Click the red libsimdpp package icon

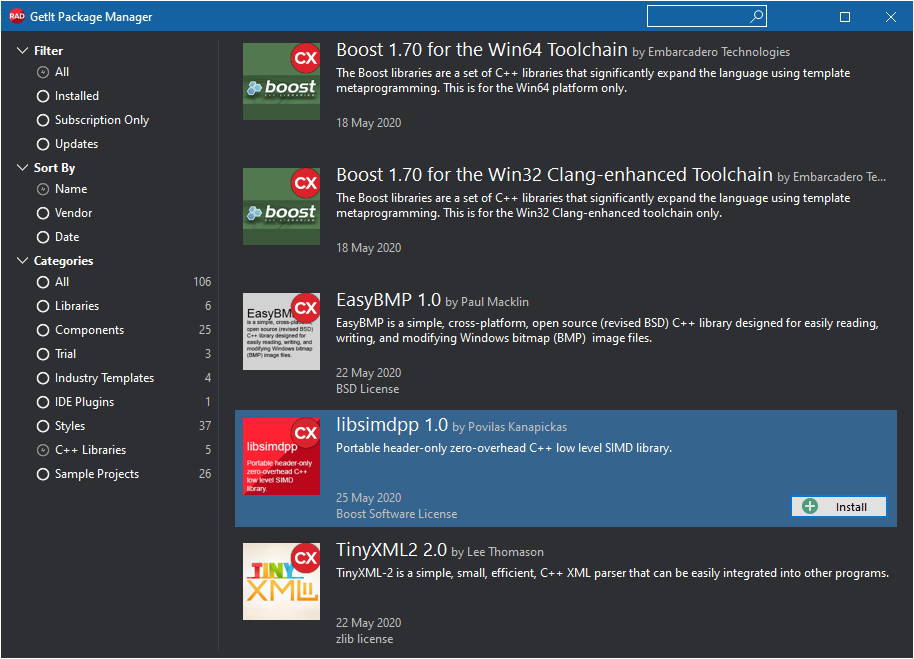click(x=281, y=456)
